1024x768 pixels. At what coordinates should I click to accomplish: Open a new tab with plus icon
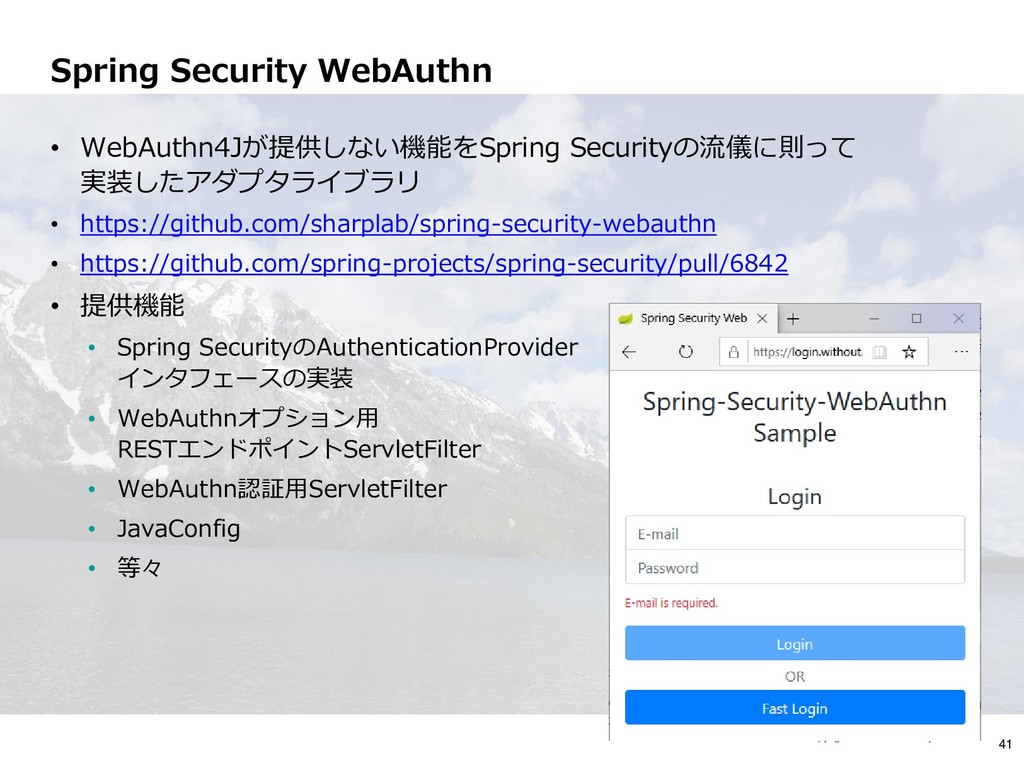point(793,319)
